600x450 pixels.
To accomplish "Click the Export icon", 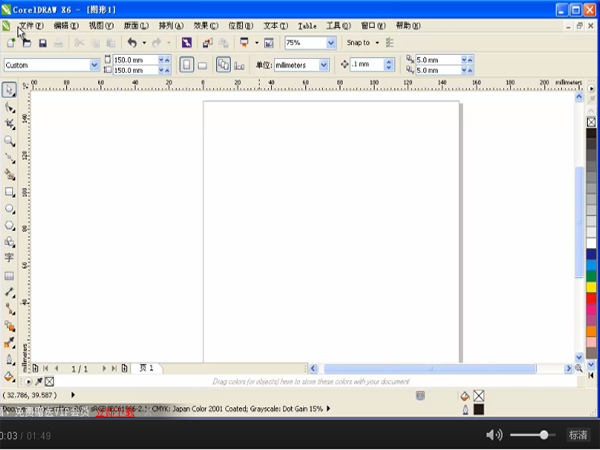I will [223, 43].
